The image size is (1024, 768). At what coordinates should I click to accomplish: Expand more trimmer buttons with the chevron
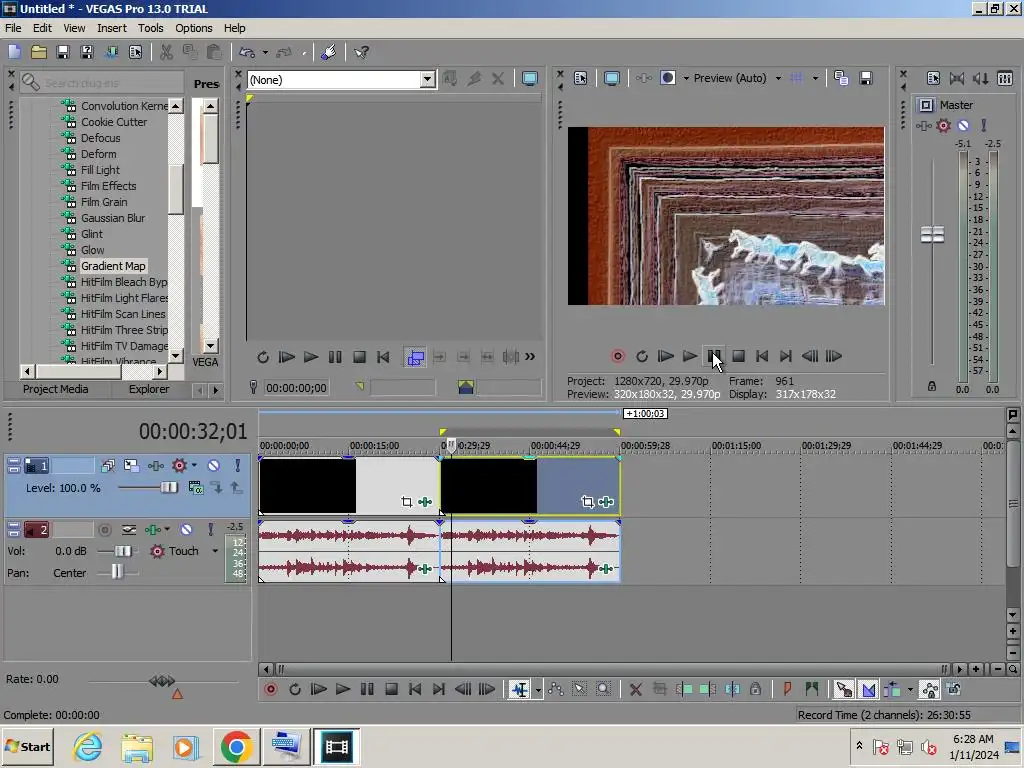click(x=530, y=357)
